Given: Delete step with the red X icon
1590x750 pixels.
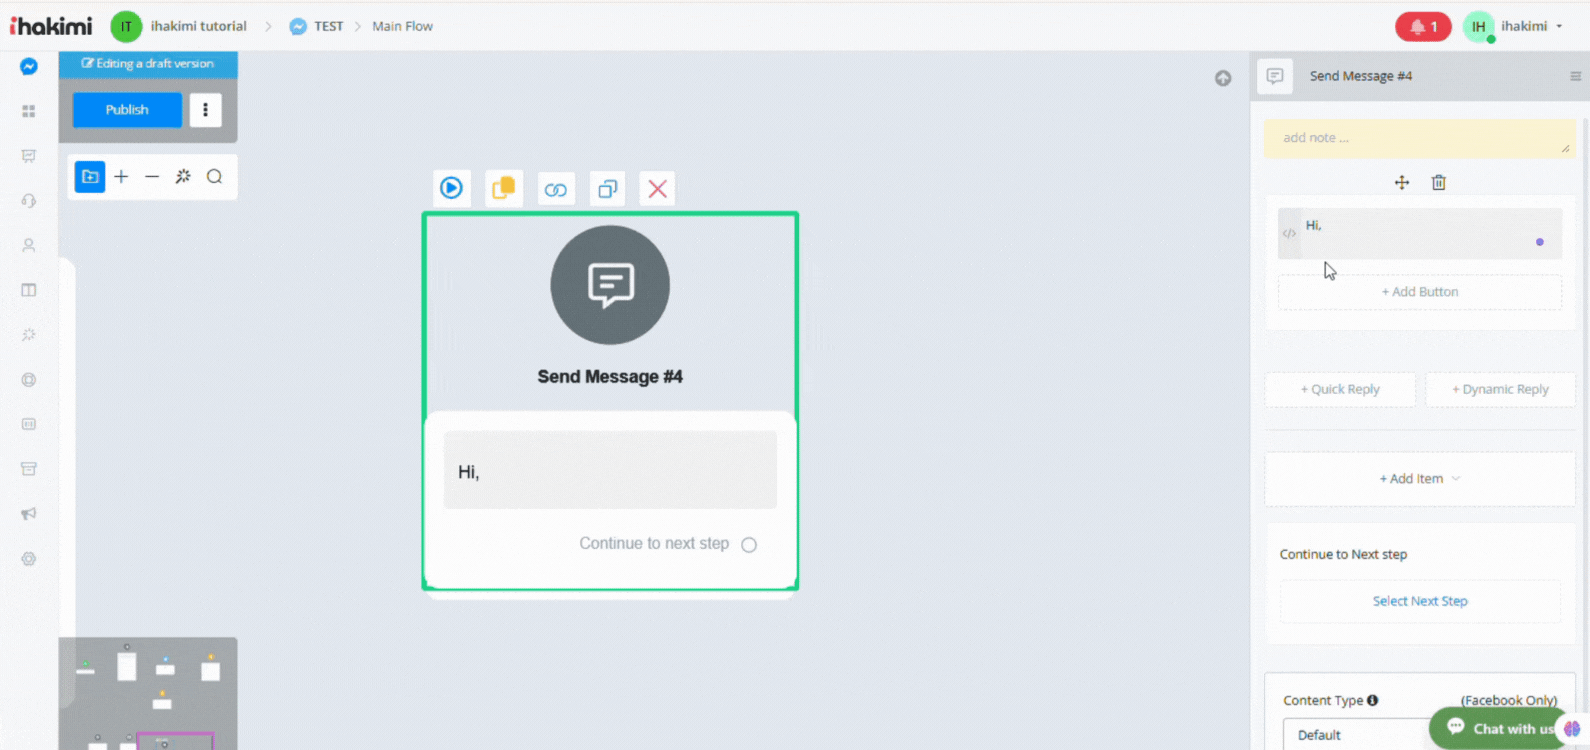Looking at the screenshot, I should pos(657,189).
